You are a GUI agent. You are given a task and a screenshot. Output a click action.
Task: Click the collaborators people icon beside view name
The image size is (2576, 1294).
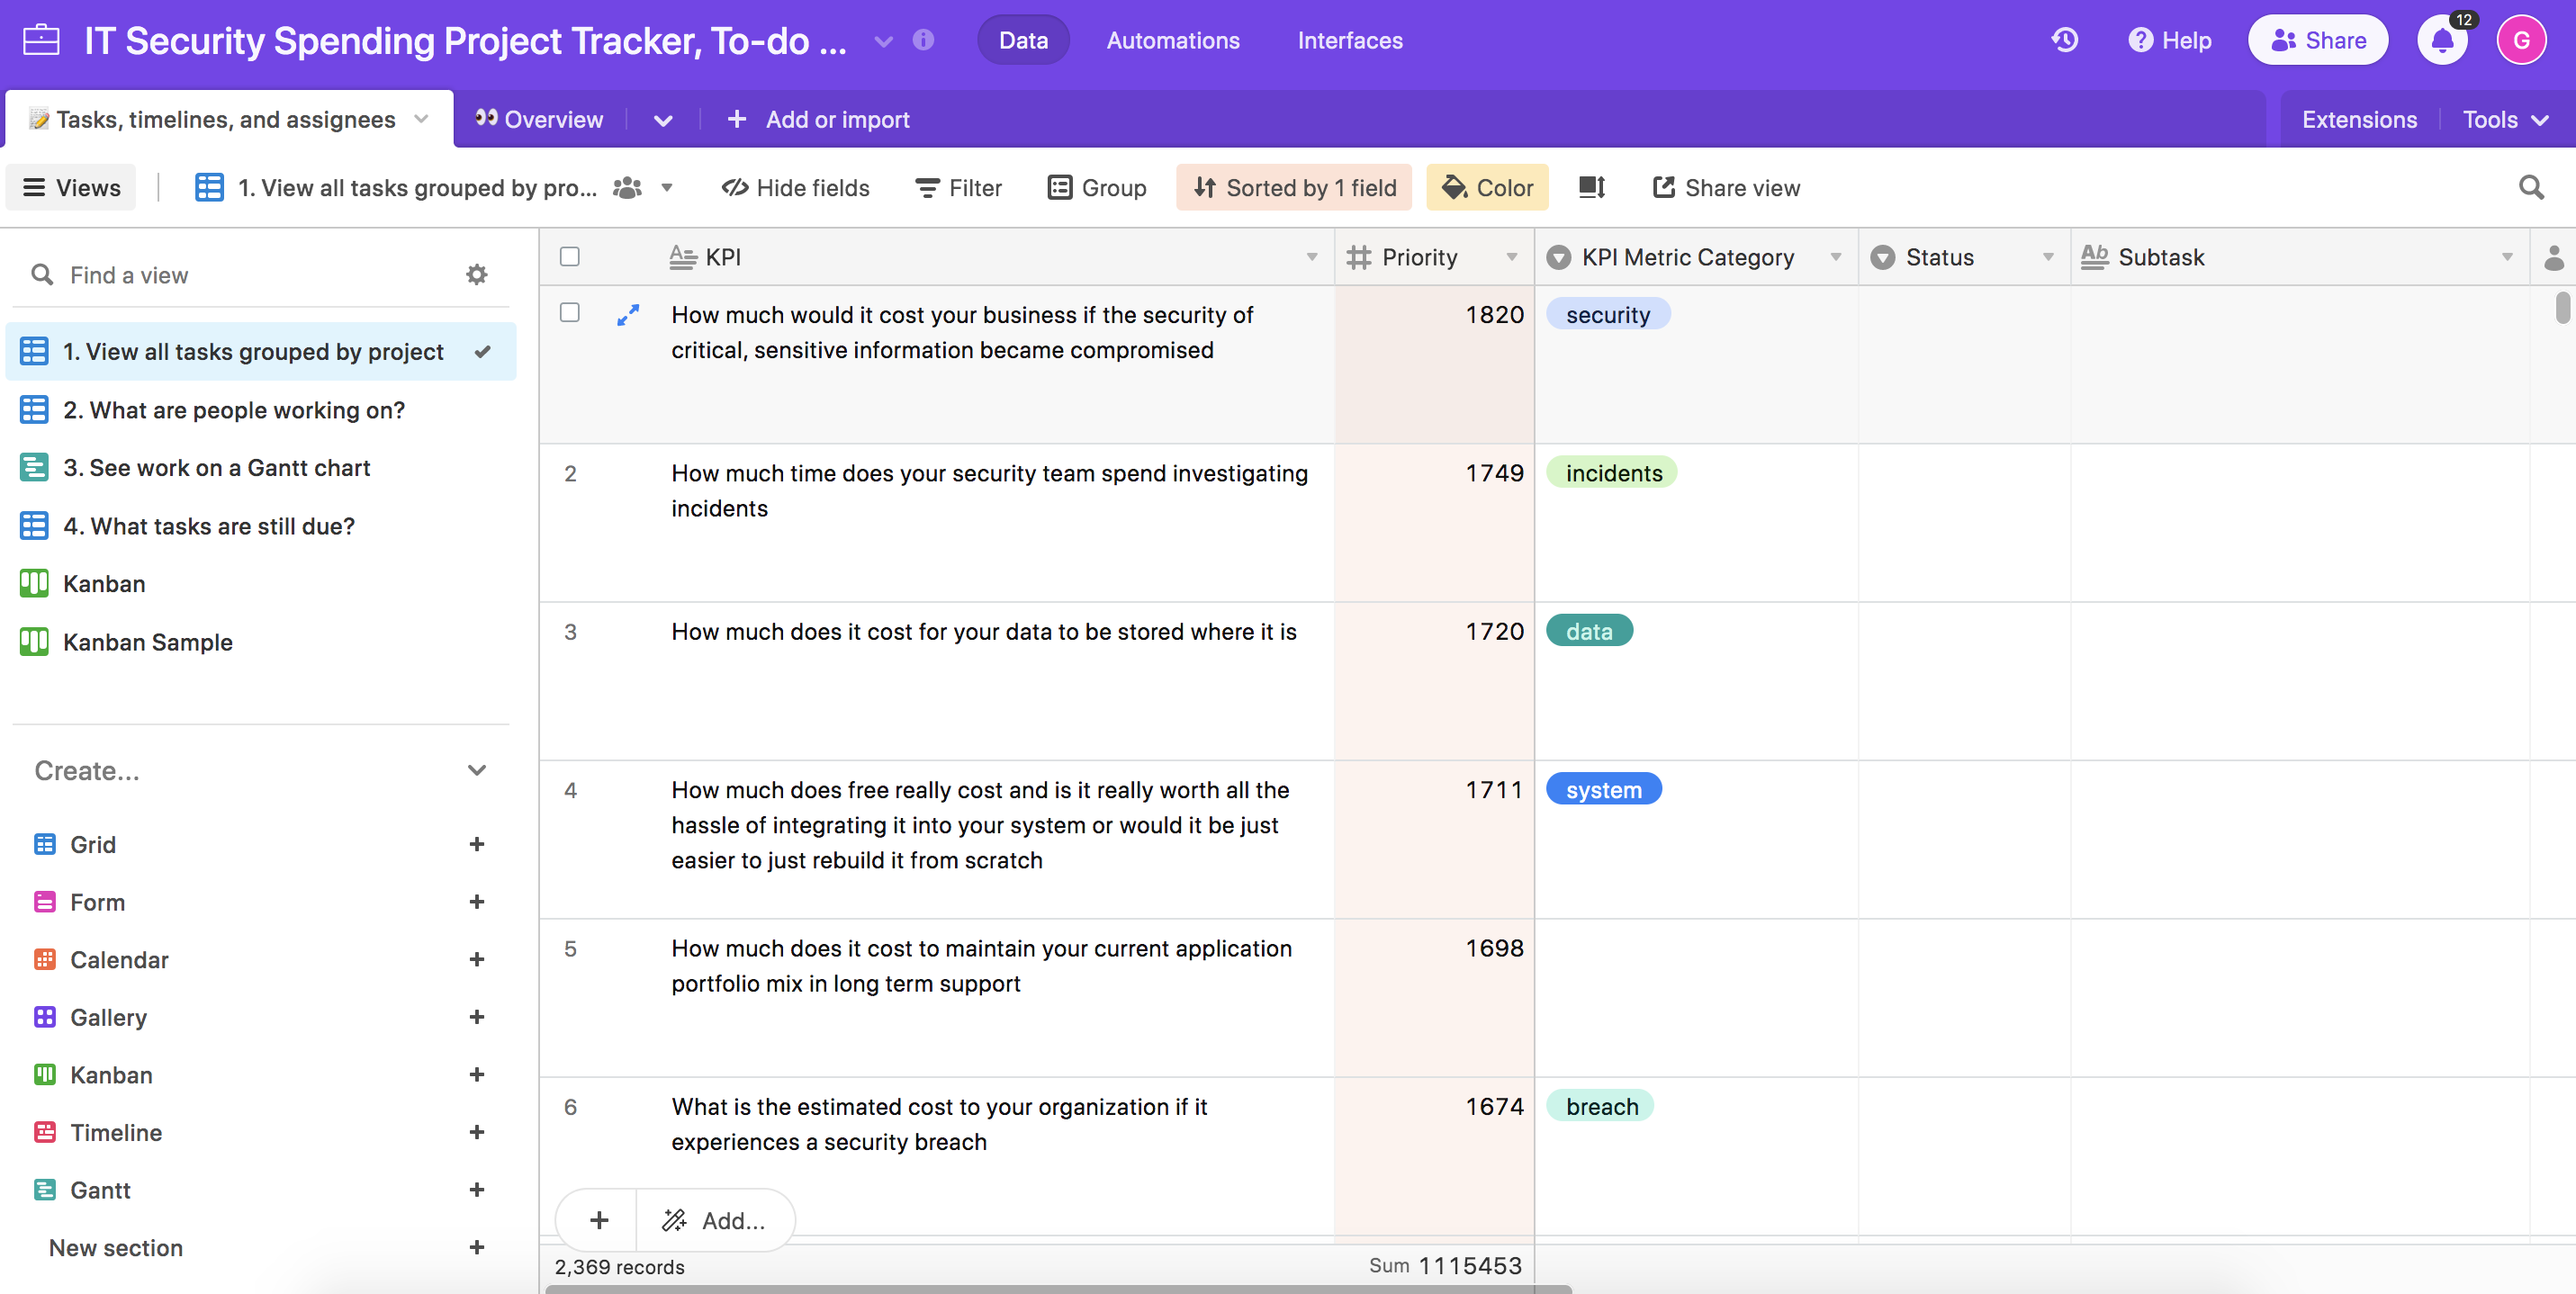tap(627, 188)
